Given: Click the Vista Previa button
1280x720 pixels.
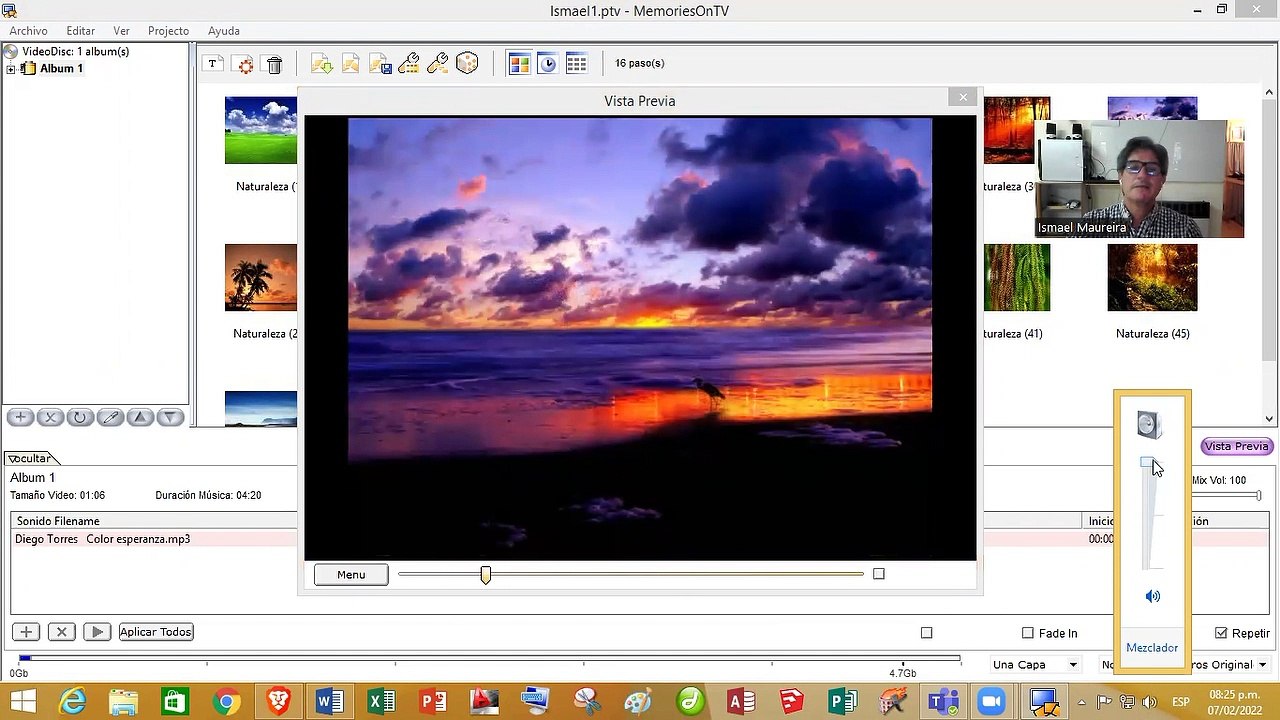Looking at the screenshot, I should pyautogui.click(x=1237, y=446).
